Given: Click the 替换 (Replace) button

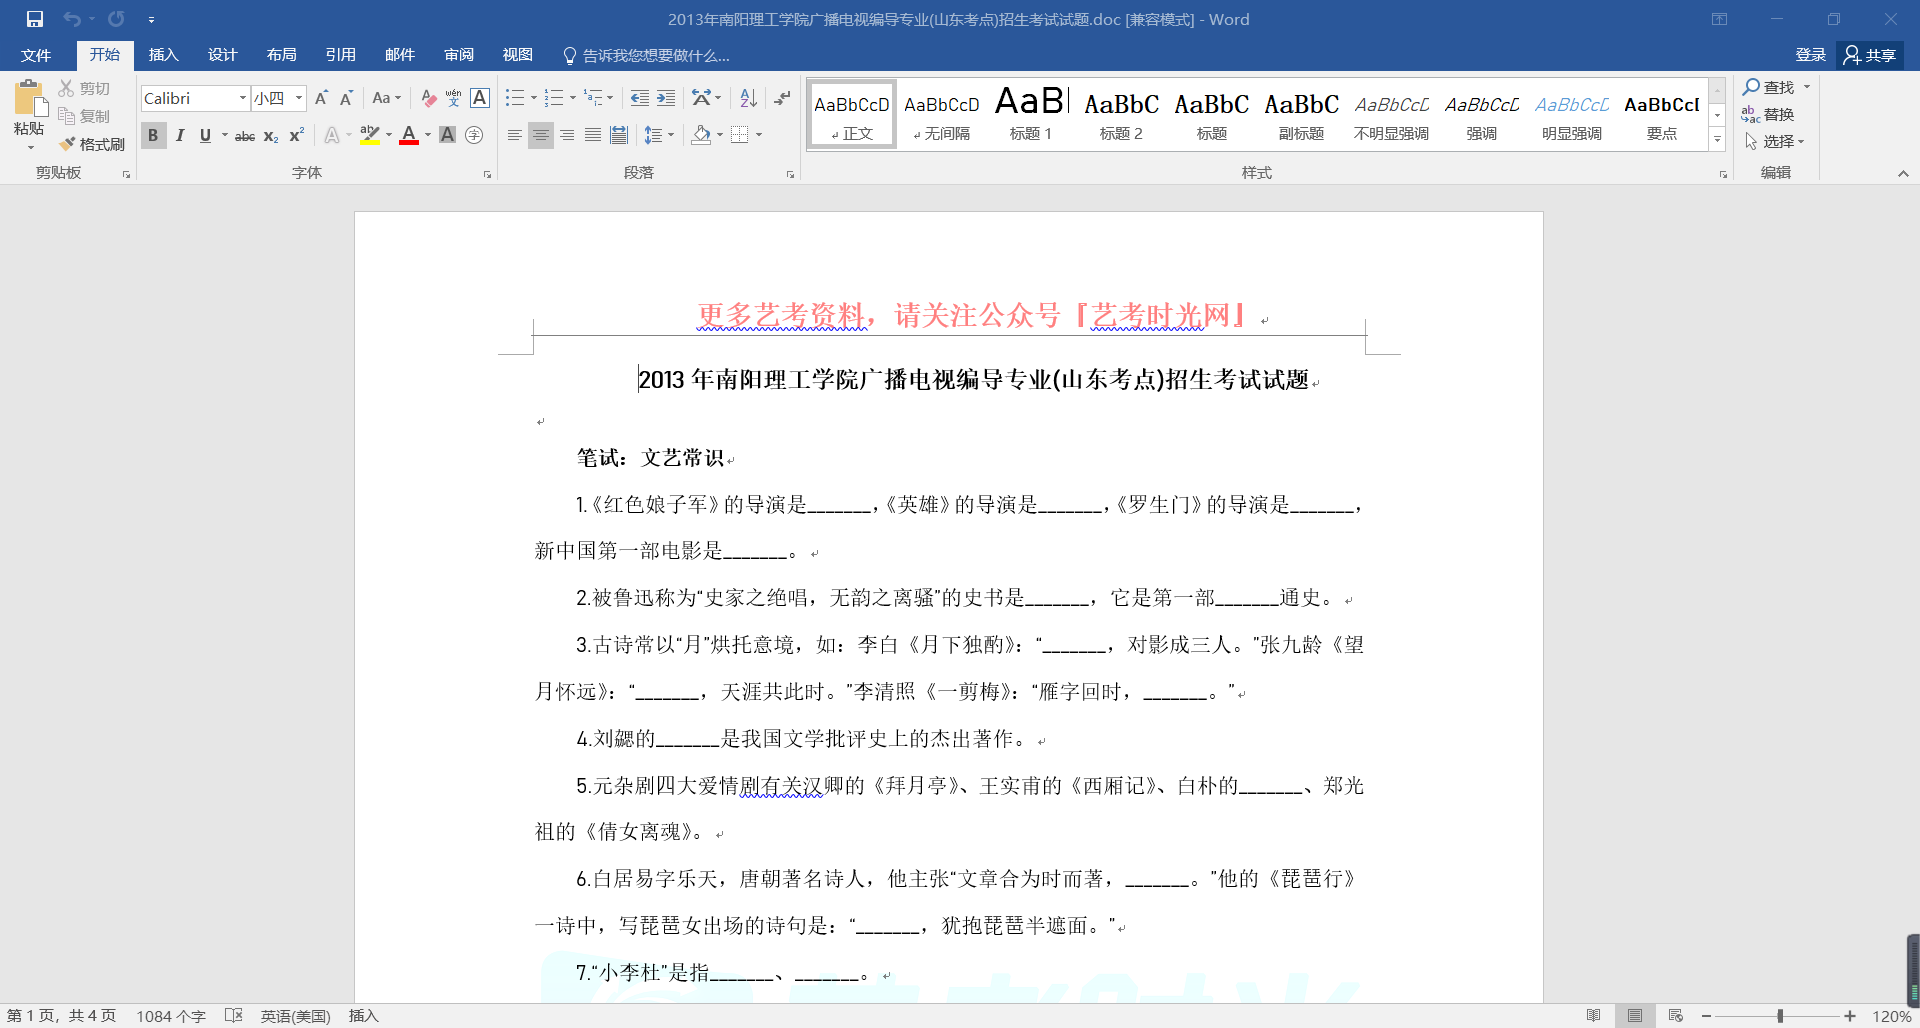Looking at the screenshot, I should 1768,114.
